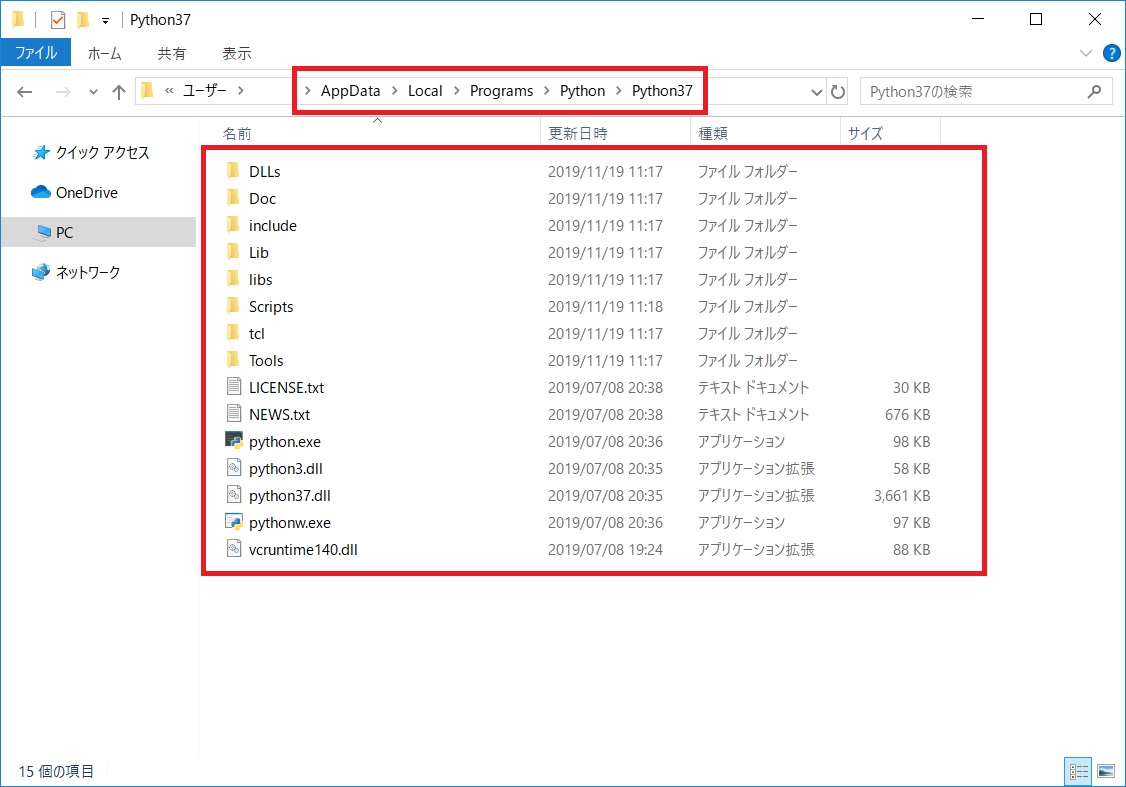Select the pythonw.exe application icon

click(x=233, y=522)
